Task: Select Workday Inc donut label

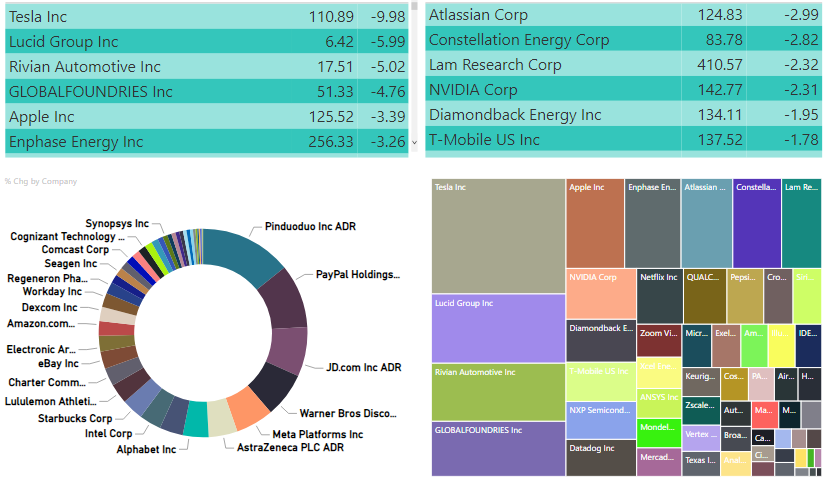Action: 52,292
